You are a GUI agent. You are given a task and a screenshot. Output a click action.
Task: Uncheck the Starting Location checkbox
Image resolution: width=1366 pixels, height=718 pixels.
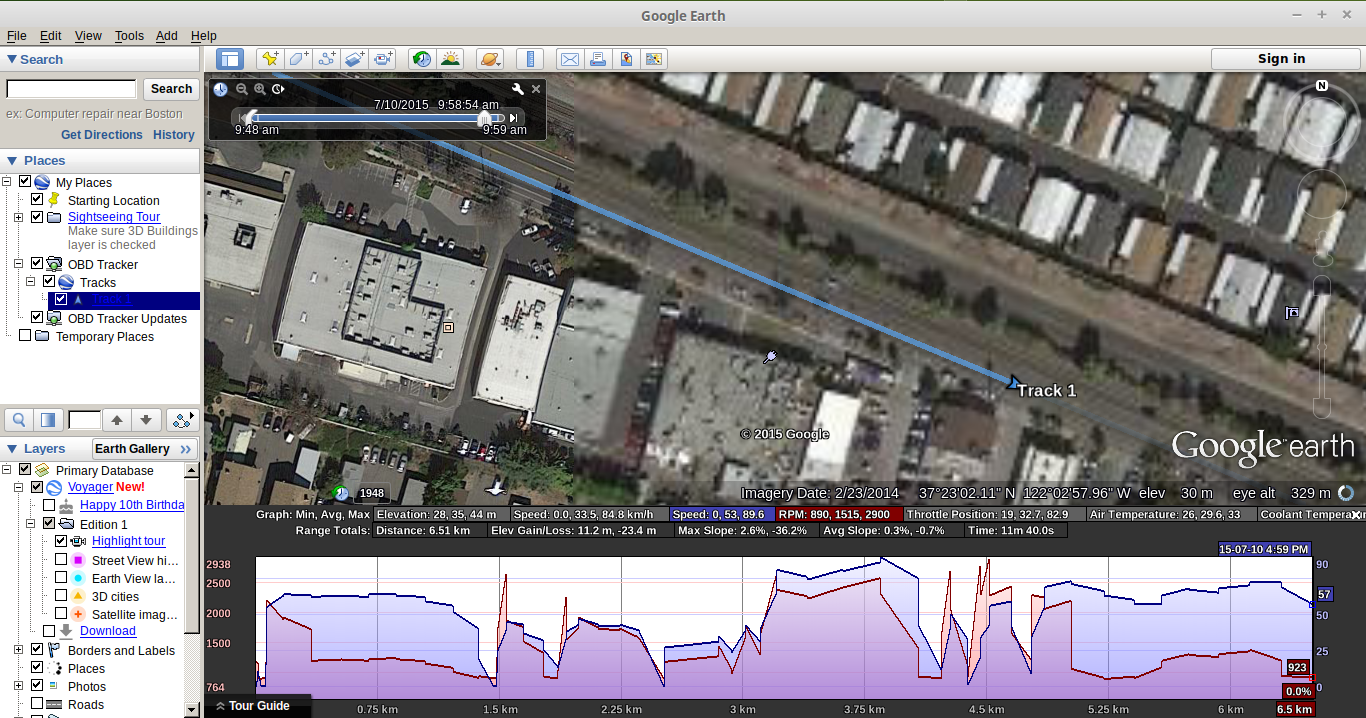pos(37,200)
